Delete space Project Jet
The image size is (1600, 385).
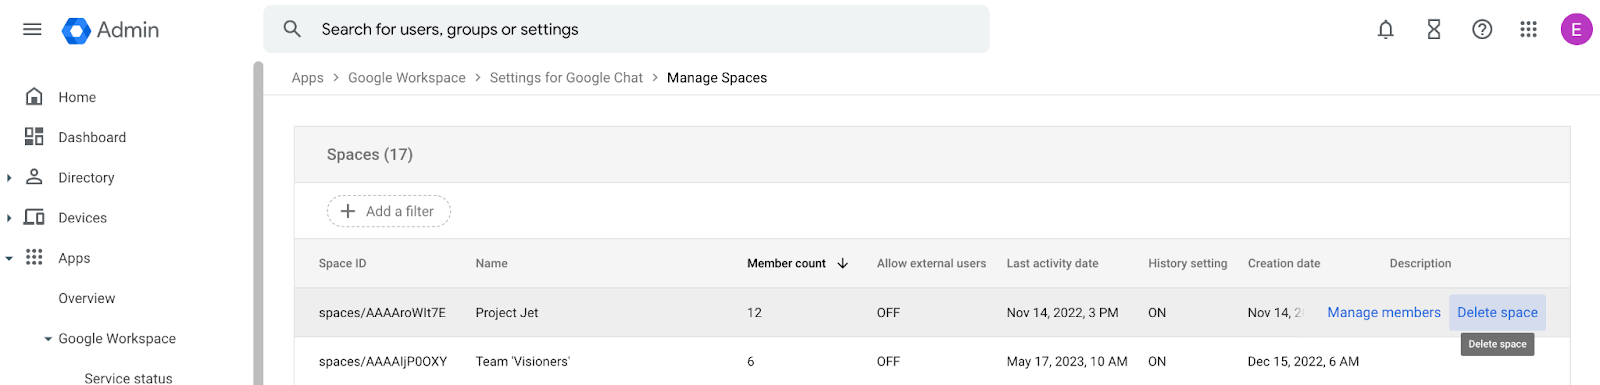click(1497, 313)
